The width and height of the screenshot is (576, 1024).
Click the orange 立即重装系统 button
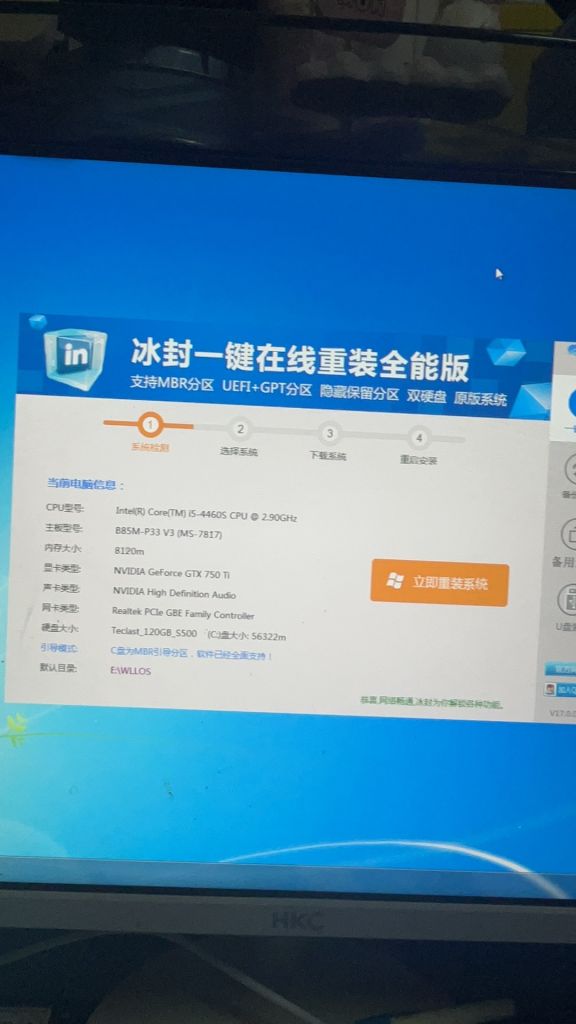click(x=440, y=583)
